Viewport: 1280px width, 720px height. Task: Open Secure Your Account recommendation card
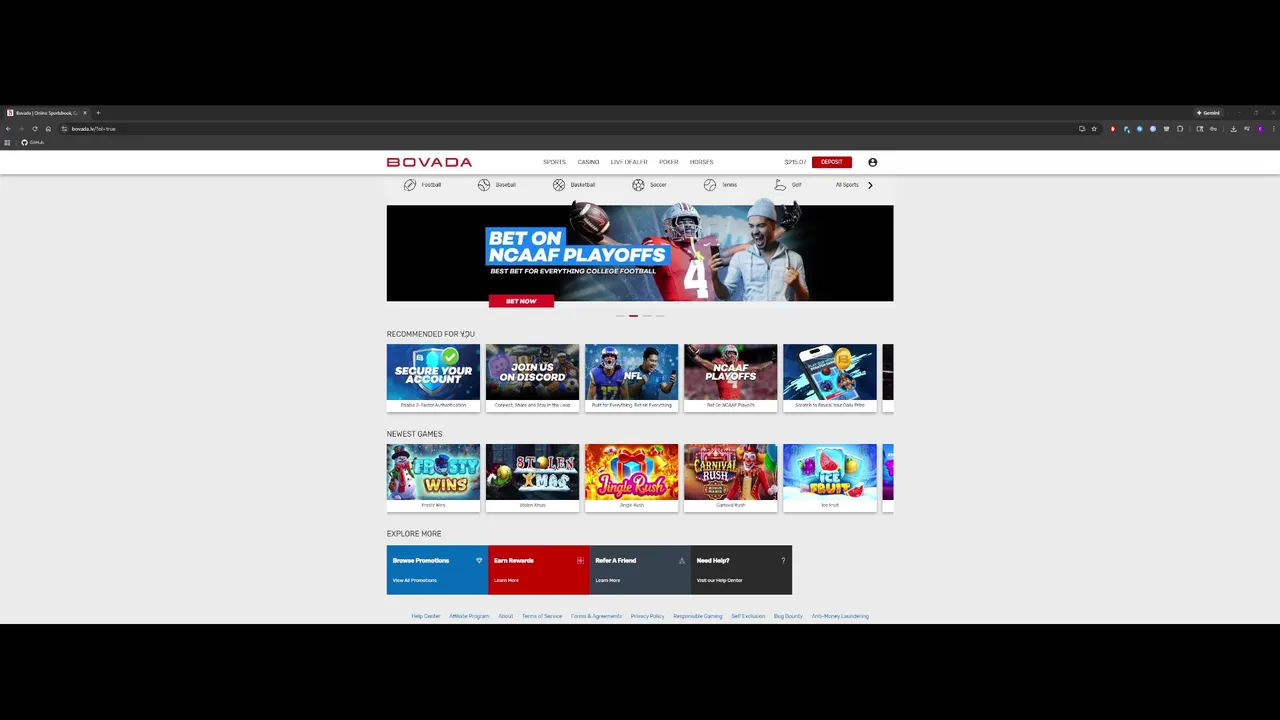(433, 377)
